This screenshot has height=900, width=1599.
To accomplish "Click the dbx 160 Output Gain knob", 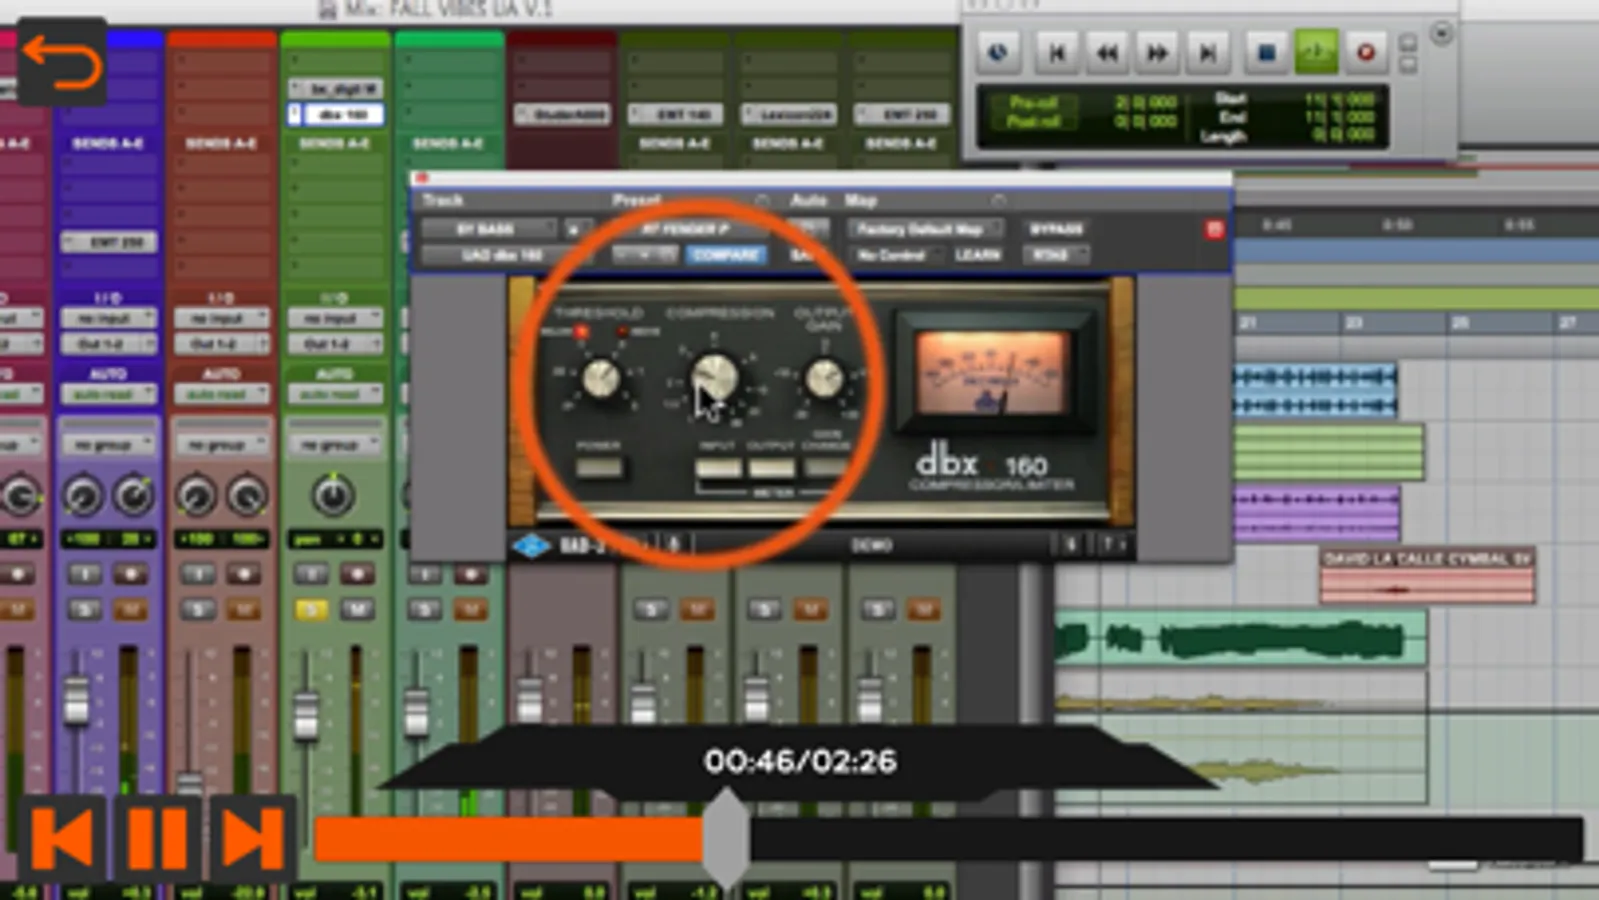I will coord(824,379).
